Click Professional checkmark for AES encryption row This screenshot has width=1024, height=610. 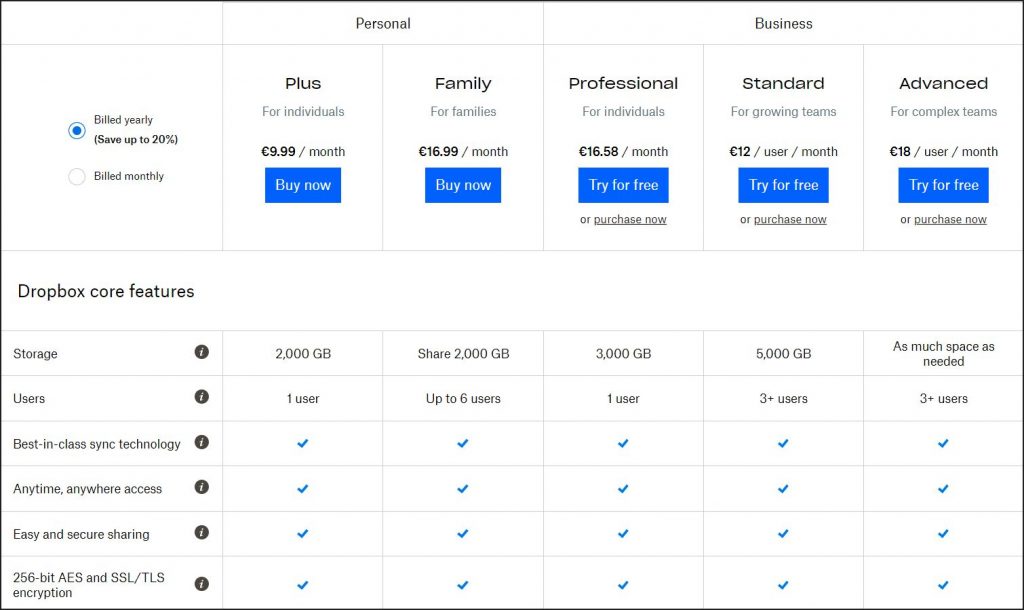[623, 585]
